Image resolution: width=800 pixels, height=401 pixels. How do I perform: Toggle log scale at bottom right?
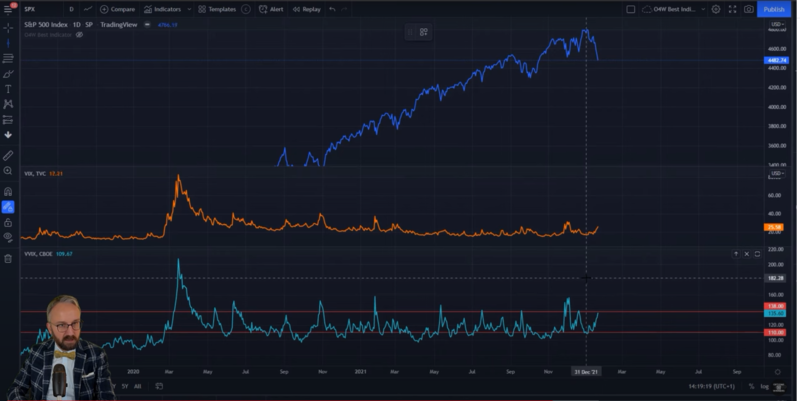(x=764, y=386)
